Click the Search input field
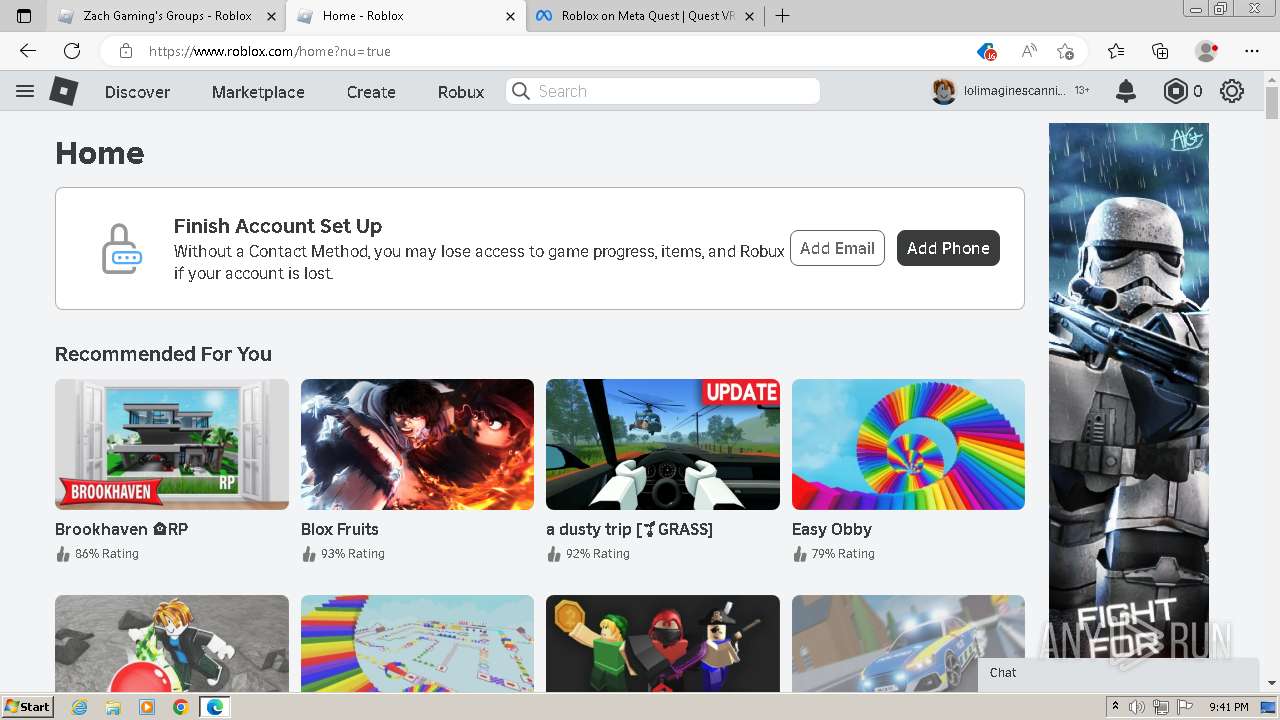Image resolution: width=1280 pixels, height=720 pixels. (663, 91)
